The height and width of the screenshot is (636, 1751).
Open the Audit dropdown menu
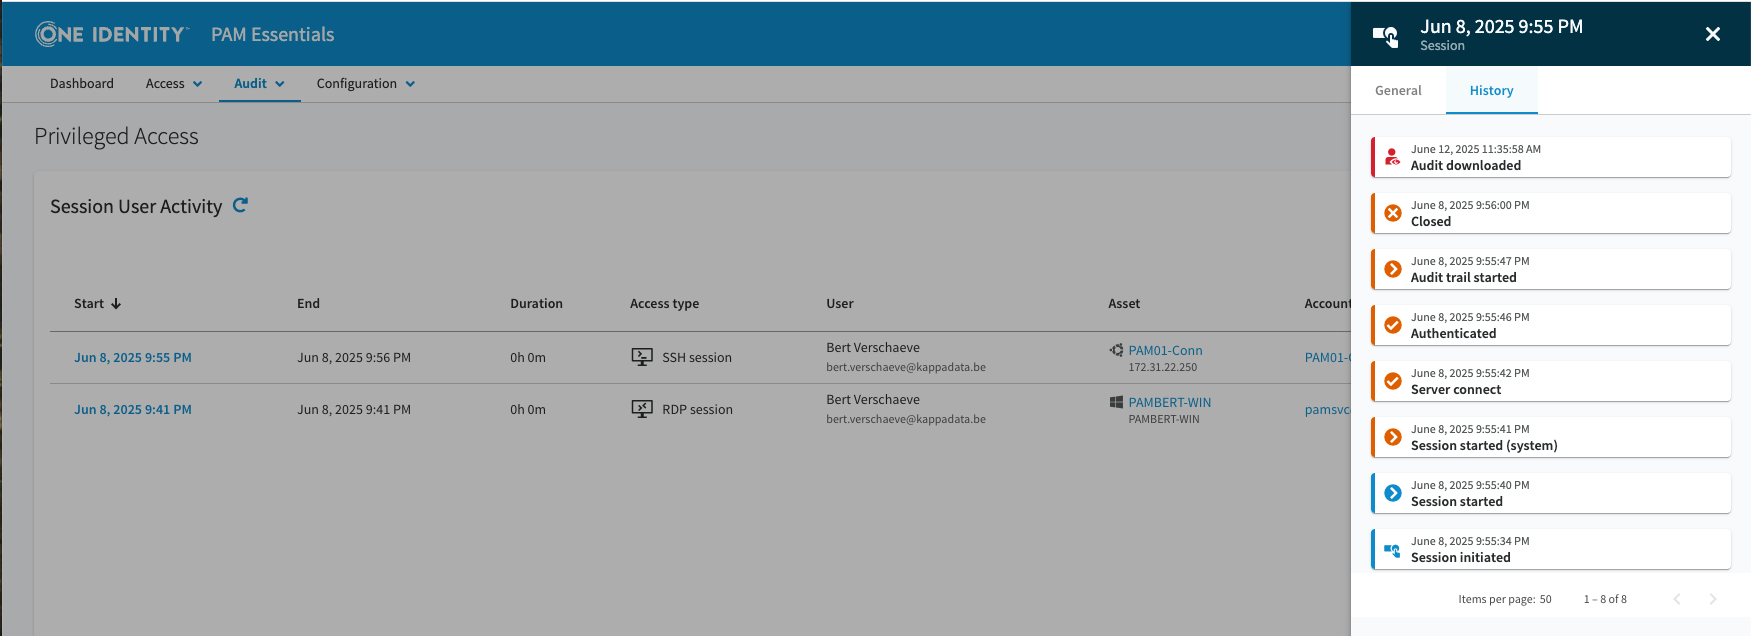point(259,84)
